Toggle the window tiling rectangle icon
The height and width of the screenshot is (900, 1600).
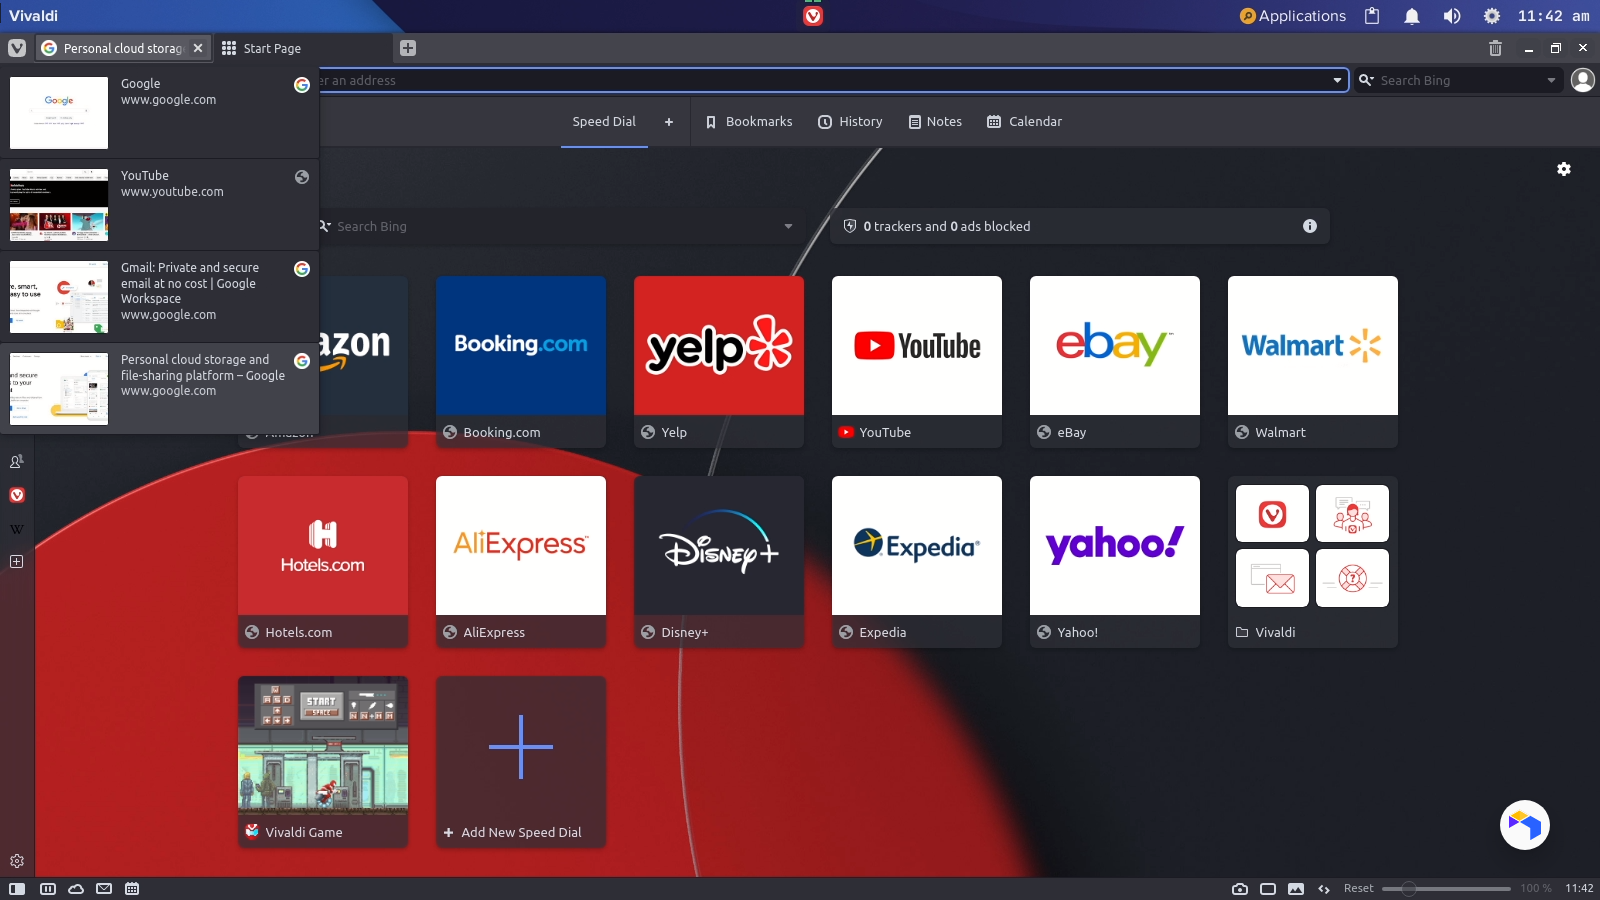pyautogui.click(x=1268, y=889)
